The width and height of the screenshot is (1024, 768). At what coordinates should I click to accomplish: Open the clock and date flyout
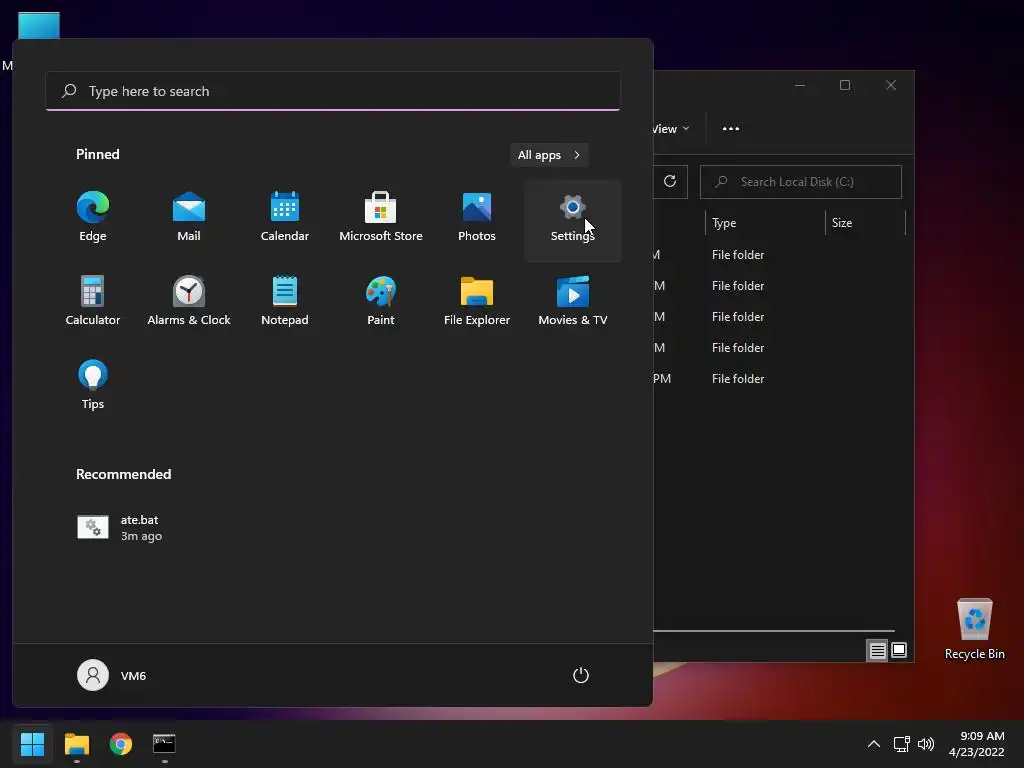977,744
